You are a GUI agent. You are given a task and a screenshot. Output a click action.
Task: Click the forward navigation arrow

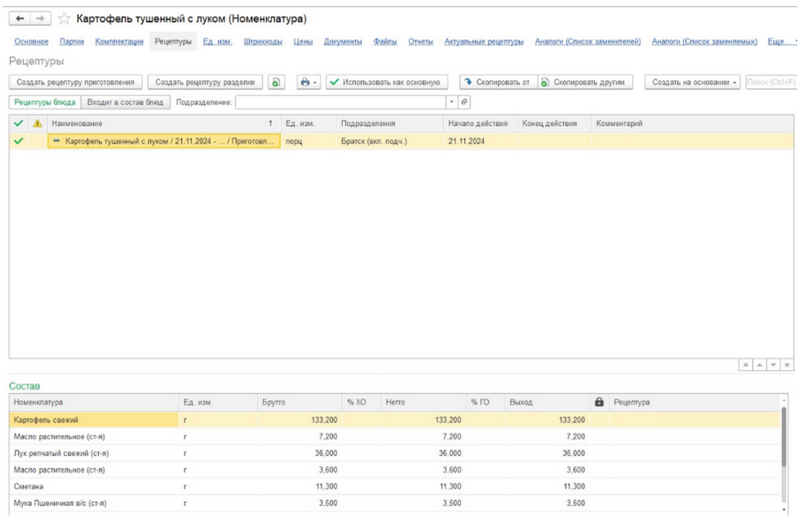click(x=40, y=19)
